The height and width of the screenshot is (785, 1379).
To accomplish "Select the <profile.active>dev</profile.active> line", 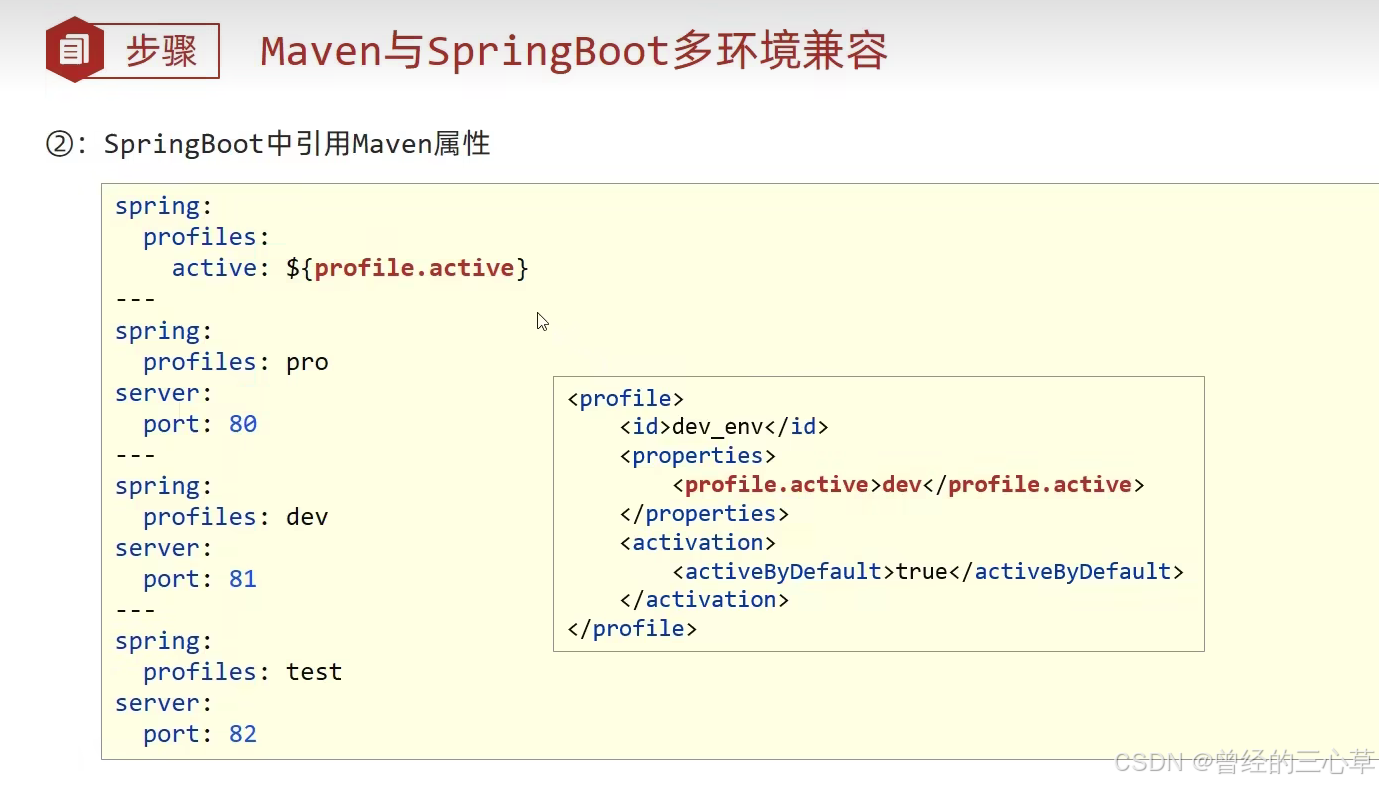I will [x=908, y=485].
